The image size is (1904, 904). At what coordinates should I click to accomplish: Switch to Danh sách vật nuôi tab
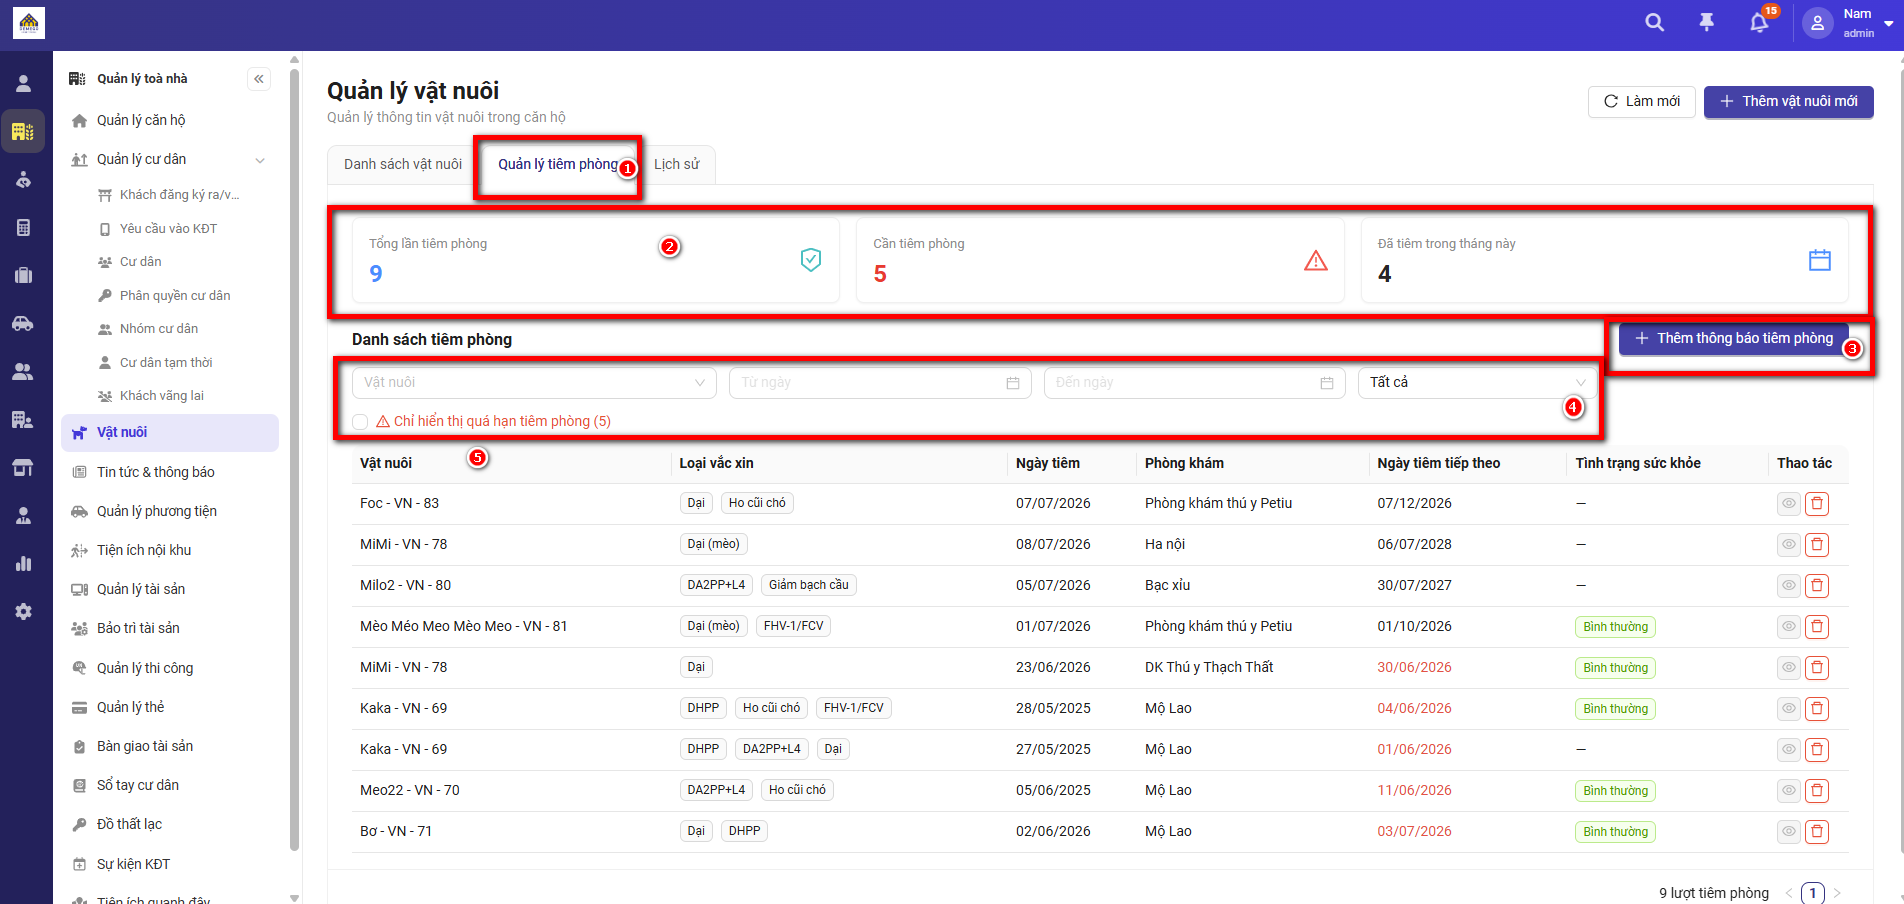point(403,164)
